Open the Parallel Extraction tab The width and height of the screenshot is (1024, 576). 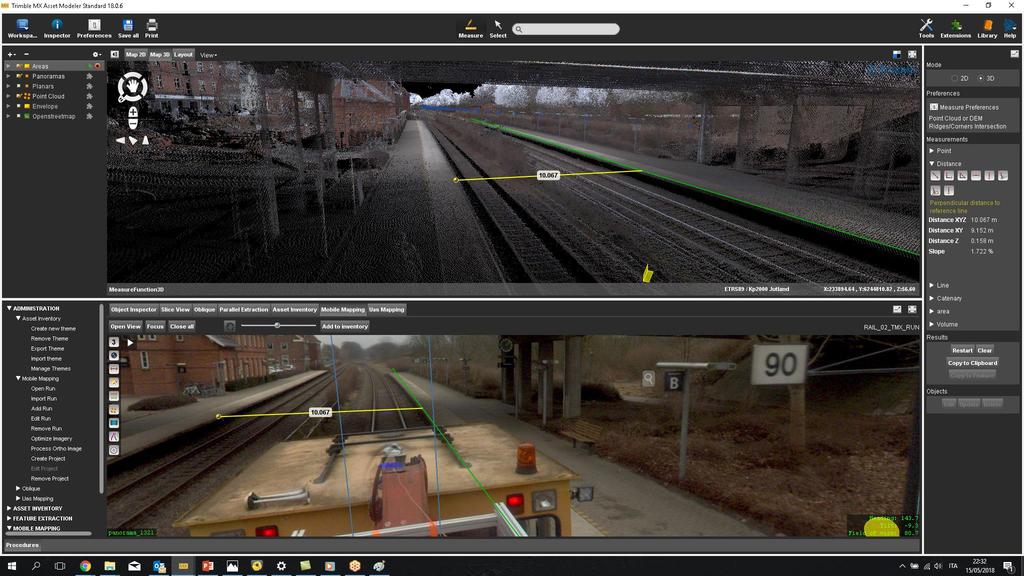pos(244,310)
